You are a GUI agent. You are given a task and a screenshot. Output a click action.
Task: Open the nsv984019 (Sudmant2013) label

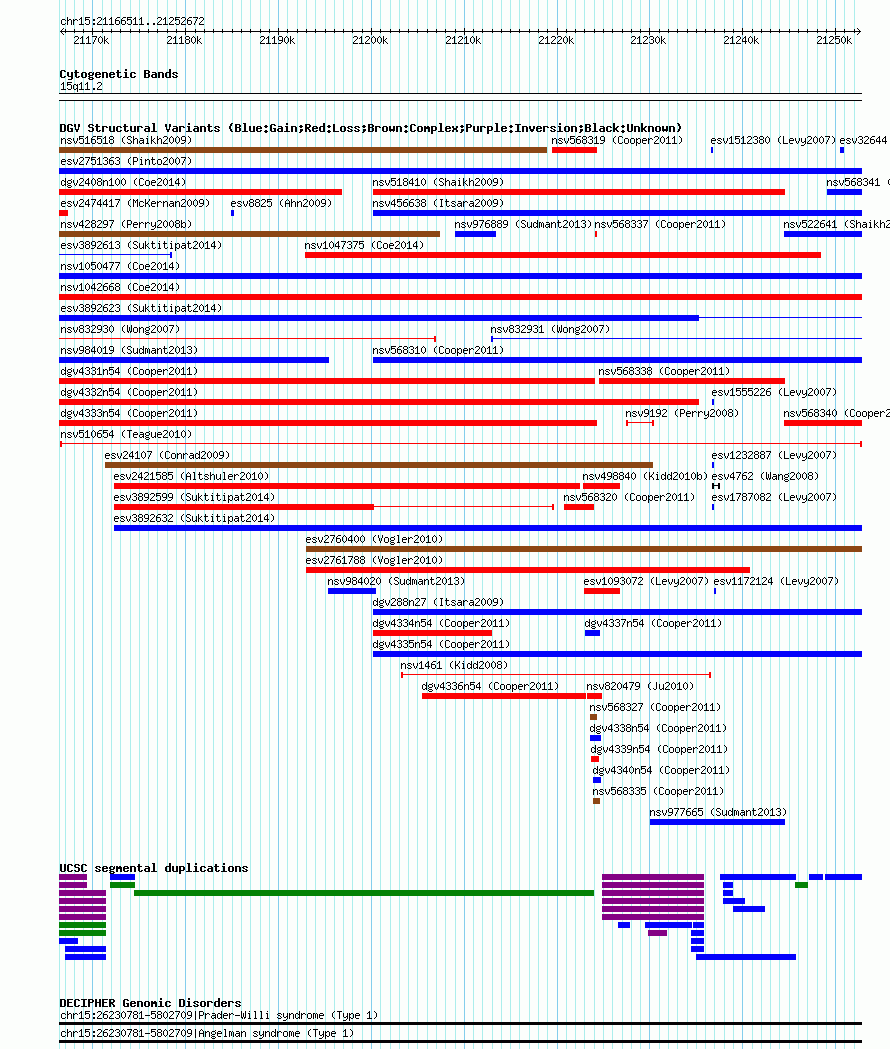(x=129, y=351)
